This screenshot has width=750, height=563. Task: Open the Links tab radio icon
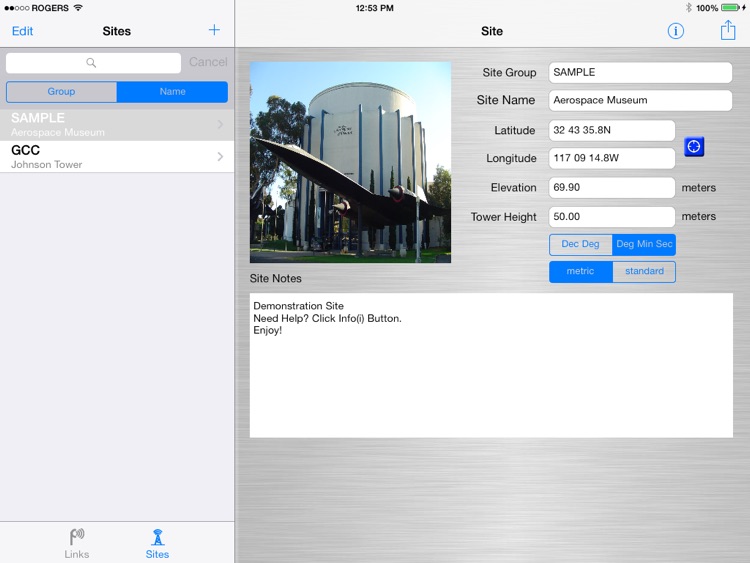tap(77, 537)
